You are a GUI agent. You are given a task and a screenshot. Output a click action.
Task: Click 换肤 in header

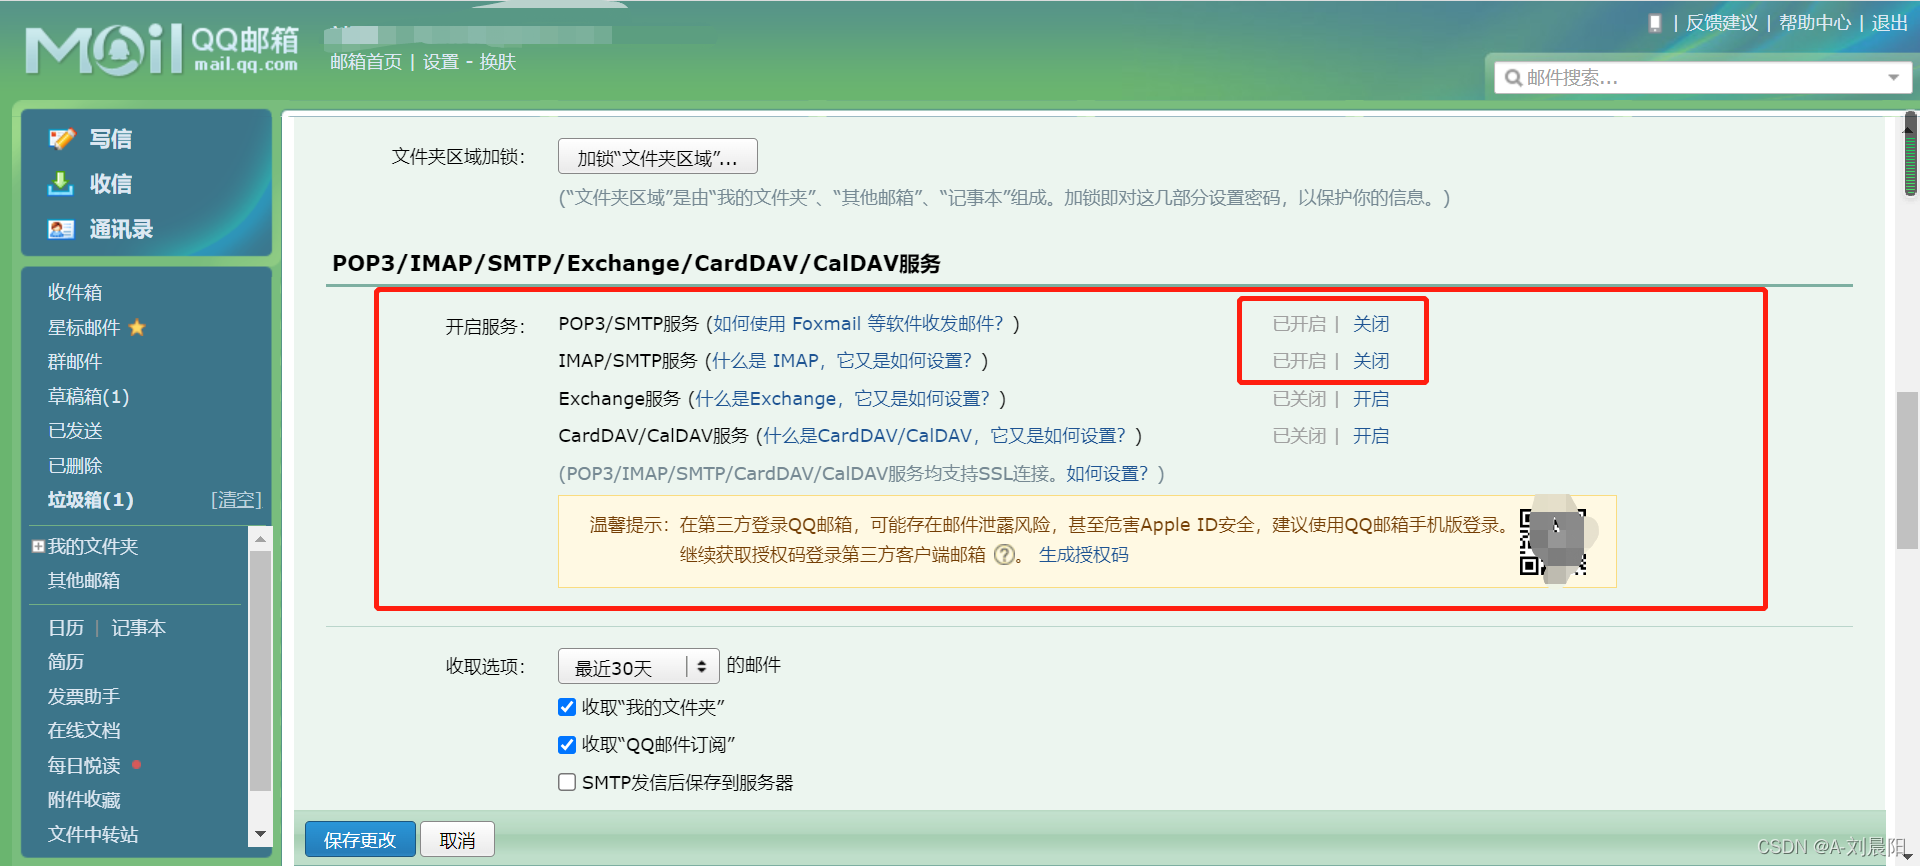click(x=497, y=62)
